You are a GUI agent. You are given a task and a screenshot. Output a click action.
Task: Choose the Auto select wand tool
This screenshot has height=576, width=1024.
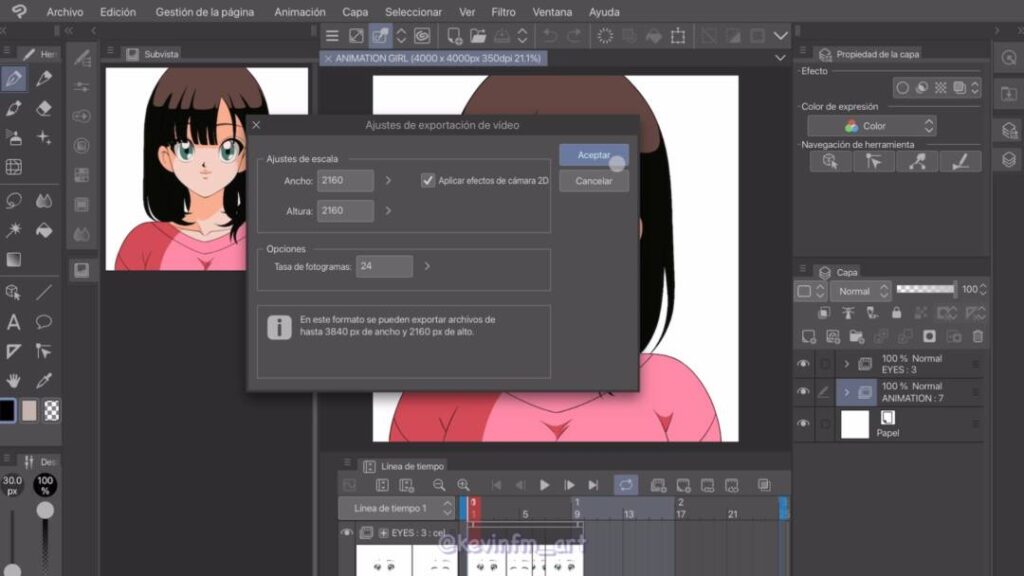[x=14, y=230]
